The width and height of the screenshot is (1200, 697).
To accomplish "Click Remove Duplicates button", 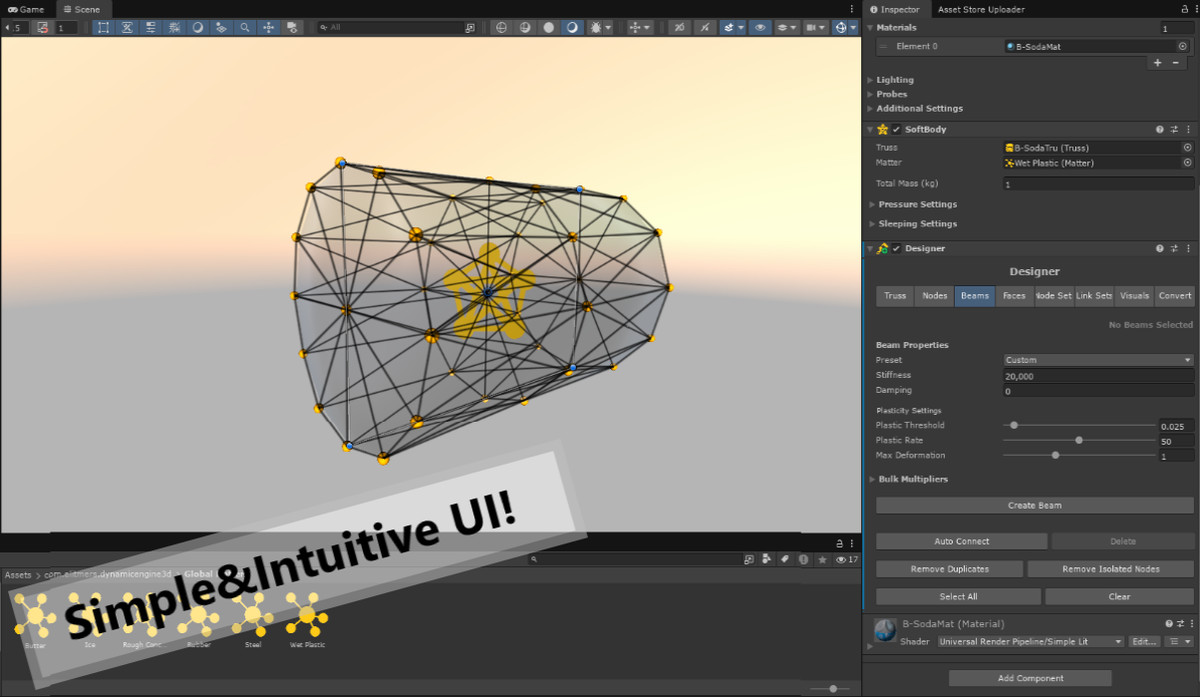I will coord(949,569).
